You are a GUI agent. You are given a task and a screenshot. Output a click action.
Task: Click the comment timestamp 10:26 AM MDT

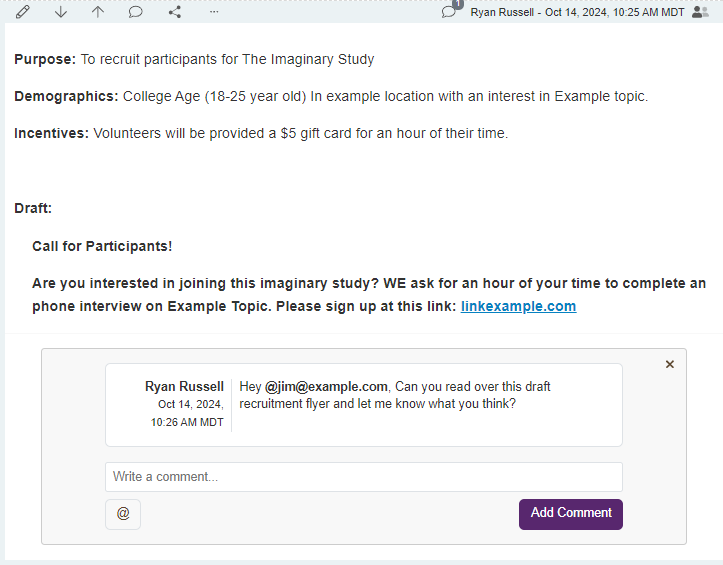tap(187, 422)
